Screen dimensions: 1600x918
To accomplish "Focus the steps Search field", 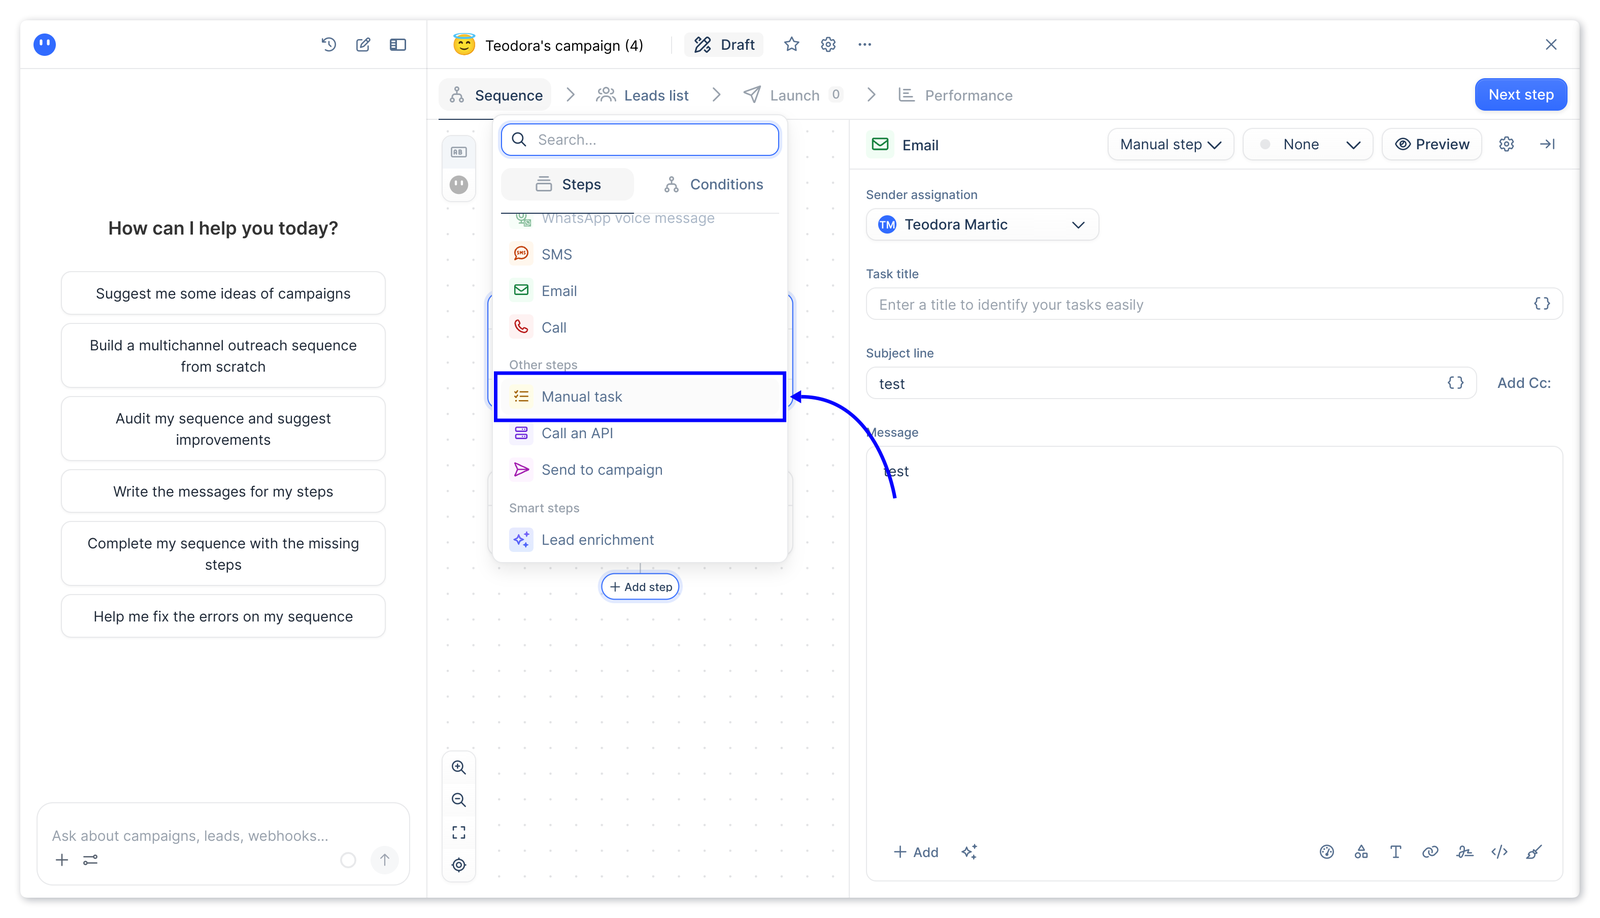I will (x=640, y=139).
